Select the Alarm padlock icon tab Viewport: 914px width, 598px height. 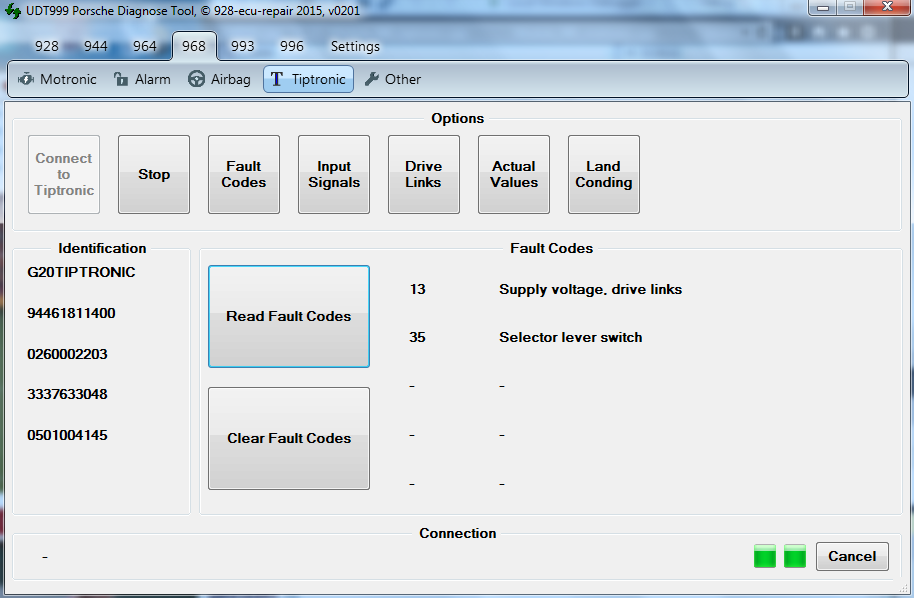(x=141, y=79)
